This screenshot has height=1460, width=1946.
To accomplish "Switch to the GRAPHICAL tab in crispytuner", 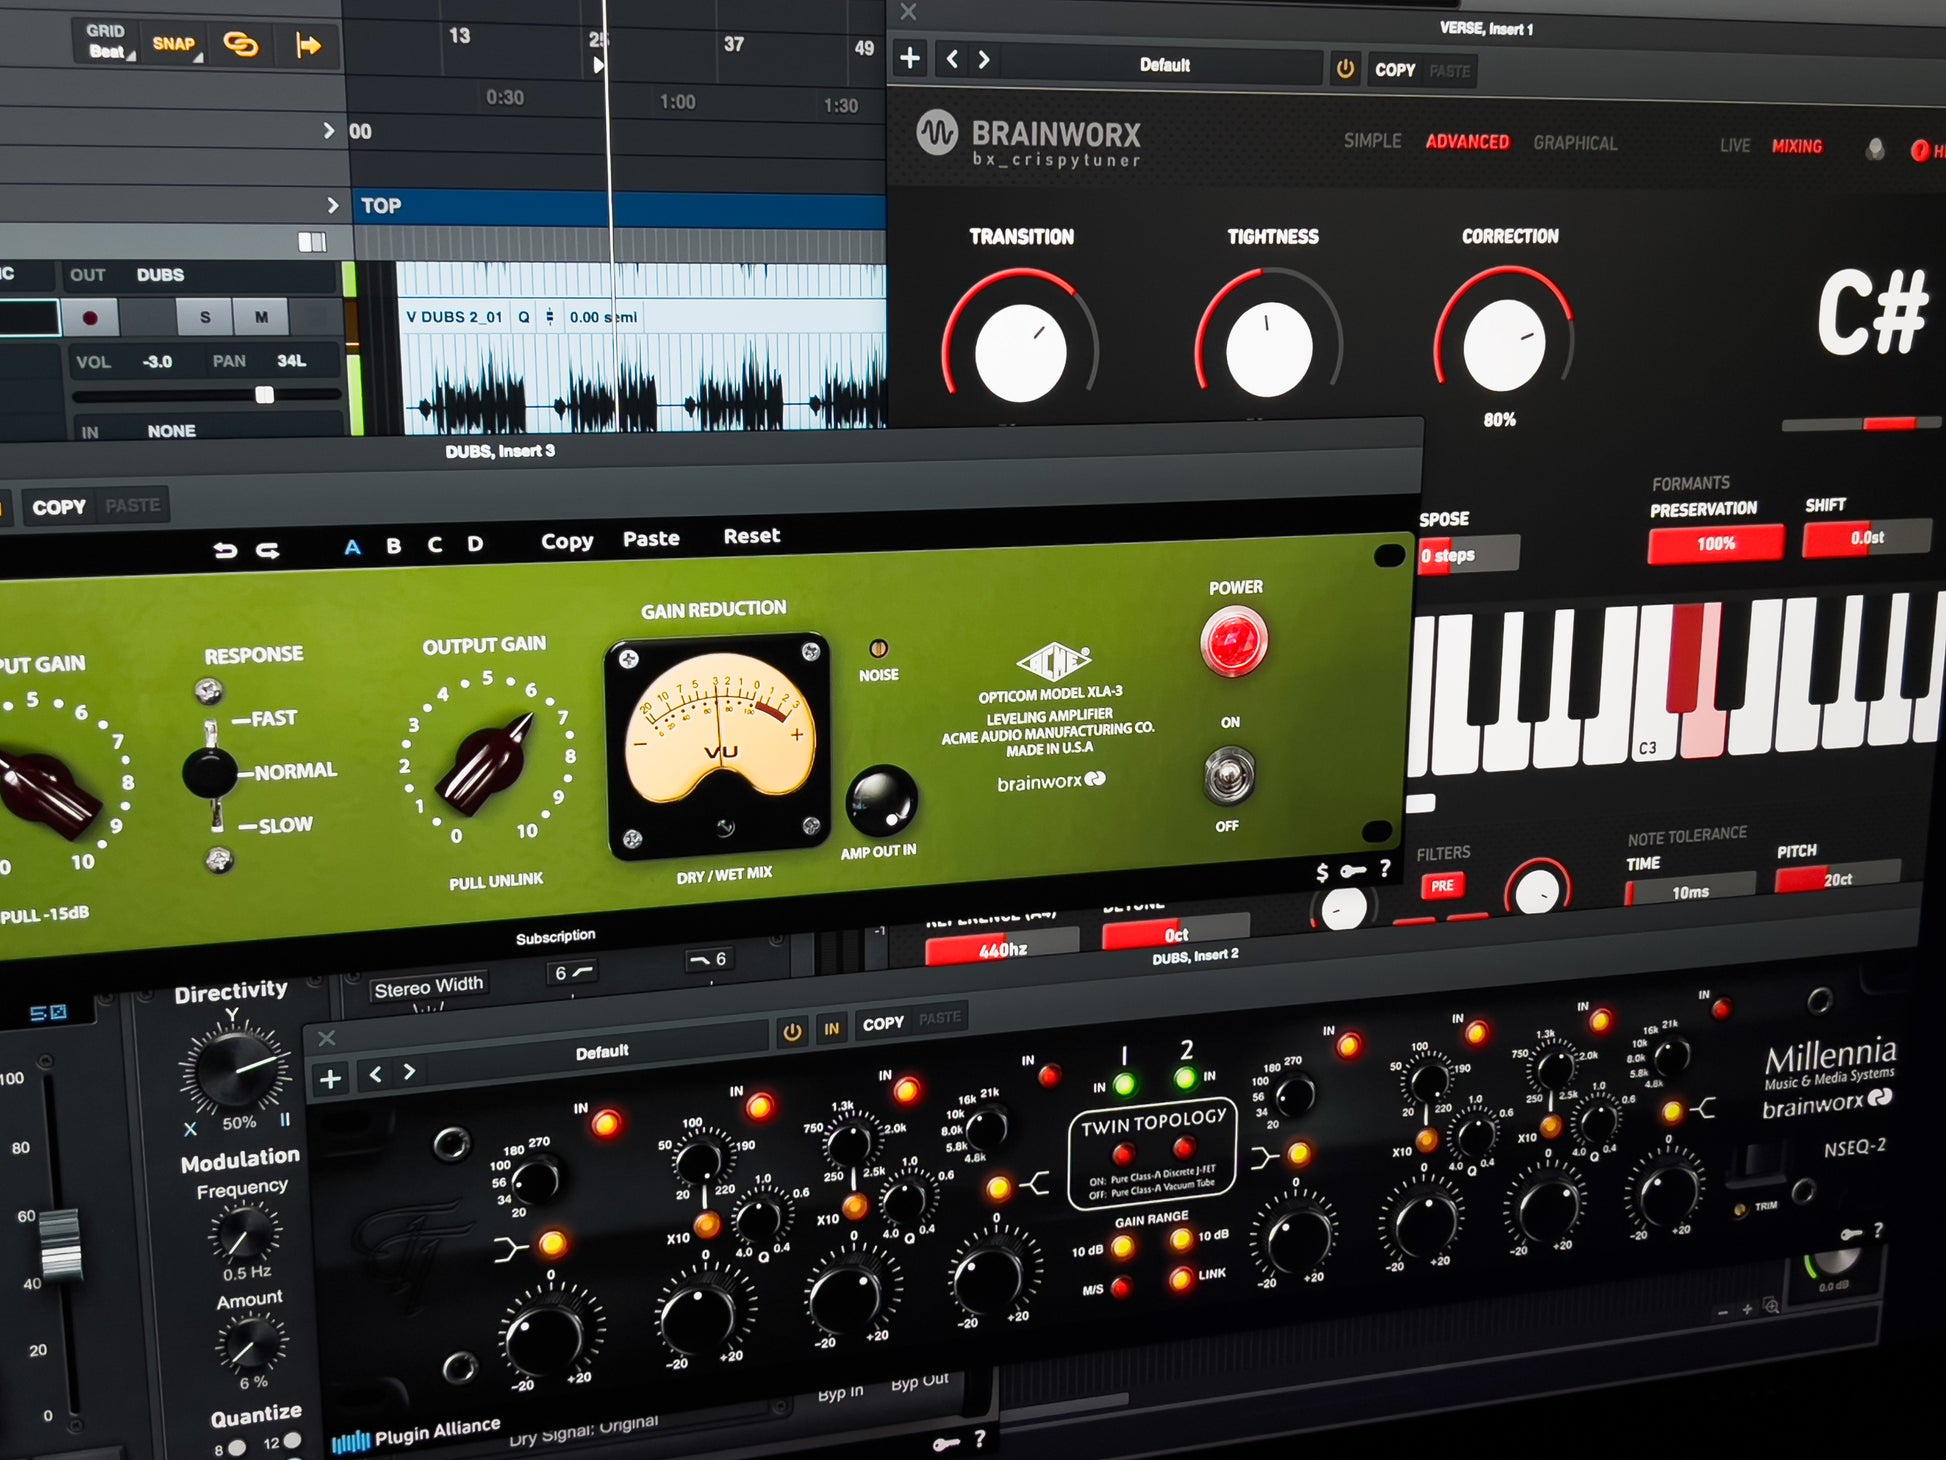I will (x=1575, y=143).
